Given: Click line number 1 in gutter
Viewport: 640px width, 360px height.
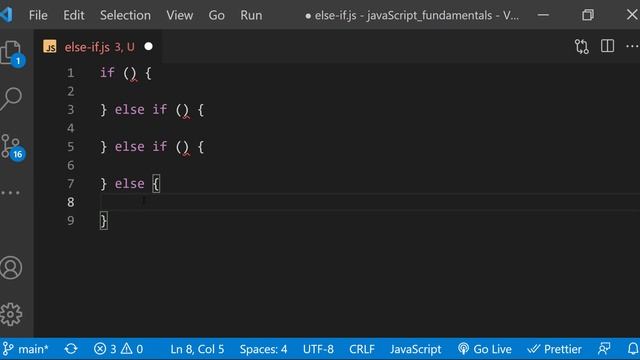Looking at the screenshot, I should (71, 73).
